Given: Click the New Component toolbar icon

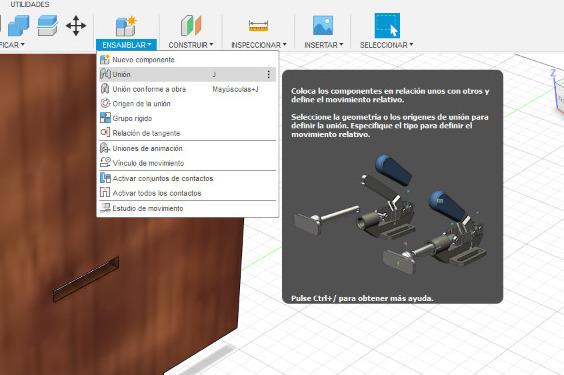Looking at the screenshot, I should tap(126, 26).
